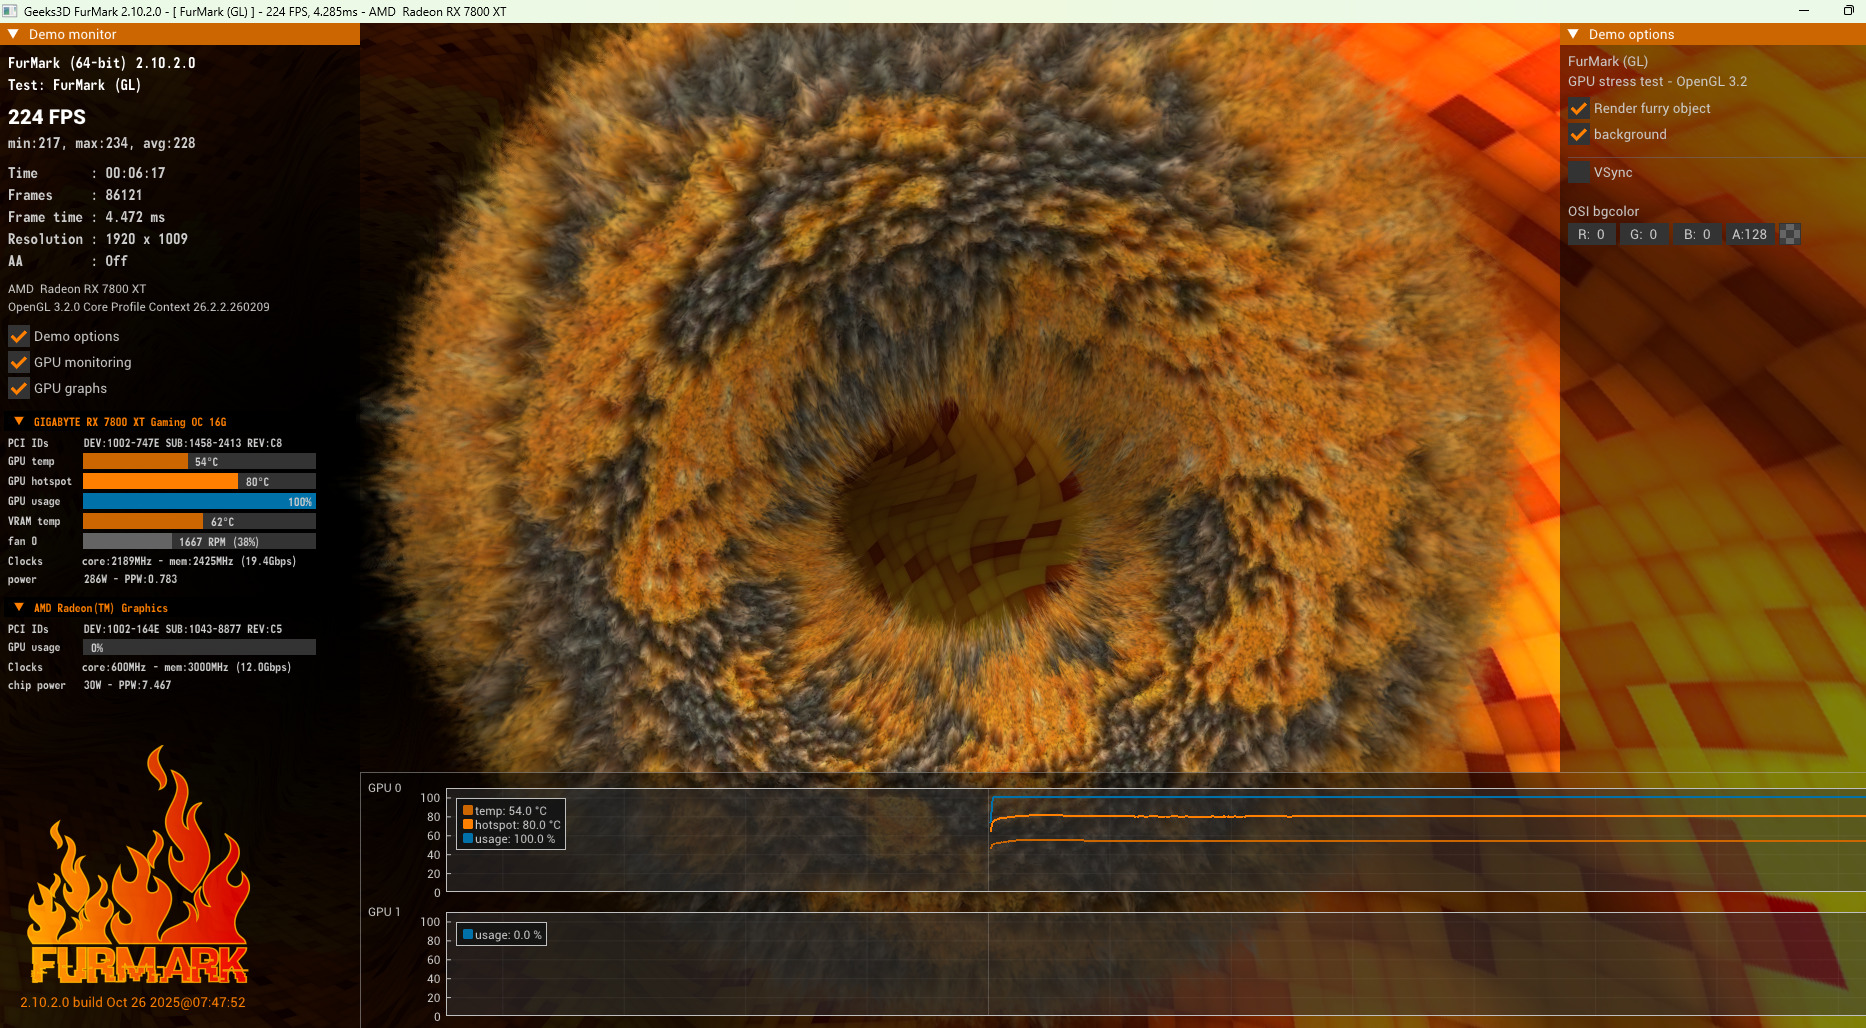Click the fan 0 1667 RPM bar
Viewport: 1866px width, 1028px height.
pos(199,541)
